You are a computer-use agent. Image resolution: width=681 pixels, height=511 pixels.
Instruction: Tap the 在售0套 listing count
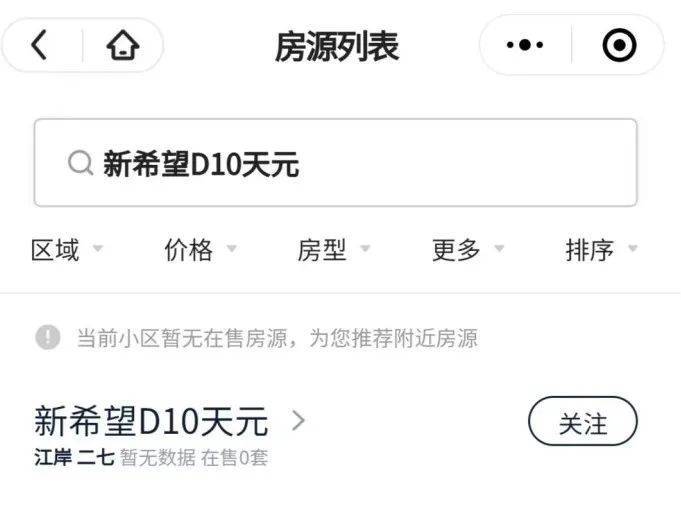(x=235, y=458)
